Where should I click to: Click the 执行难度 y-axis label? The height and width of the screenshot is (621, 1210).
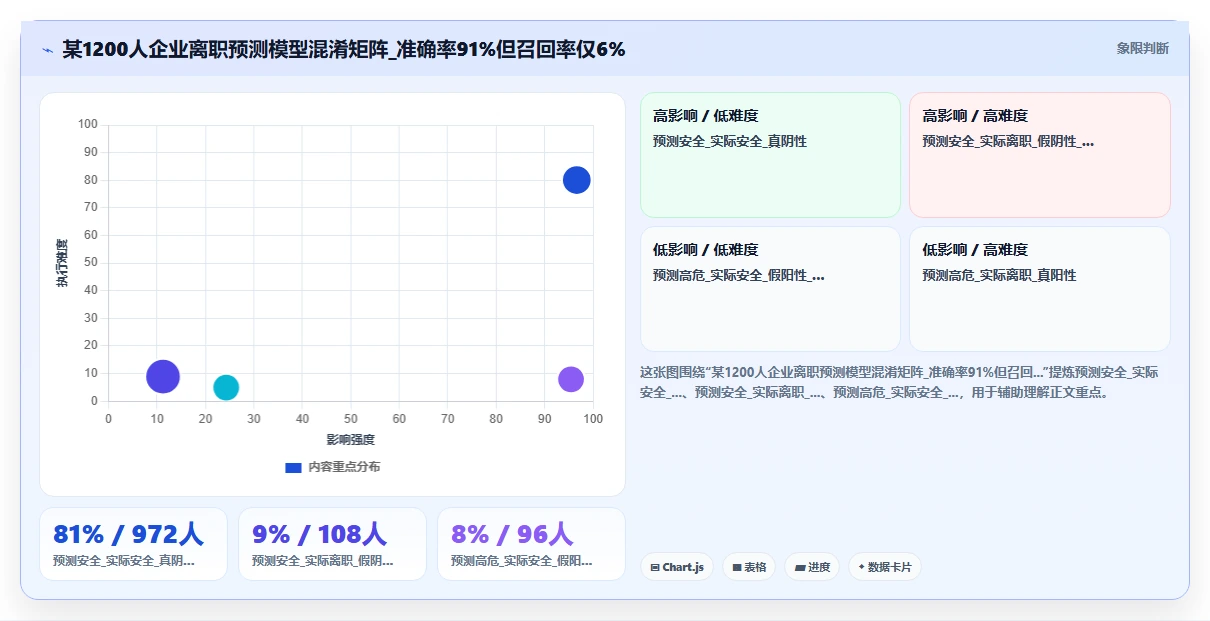pyautogui.click(x=62, y=263)
